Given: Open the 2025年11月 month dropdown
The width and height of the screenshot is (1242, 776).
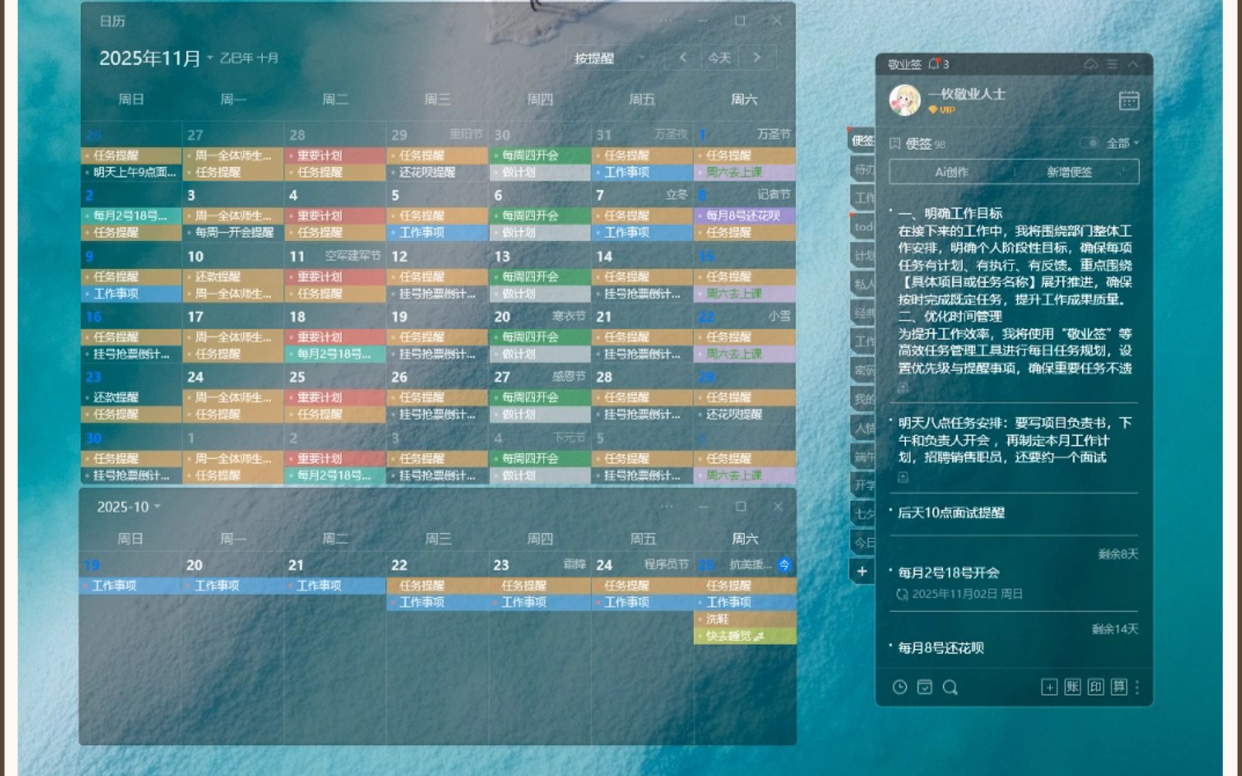Looking at the screenshot, I should tap(156, 58).
